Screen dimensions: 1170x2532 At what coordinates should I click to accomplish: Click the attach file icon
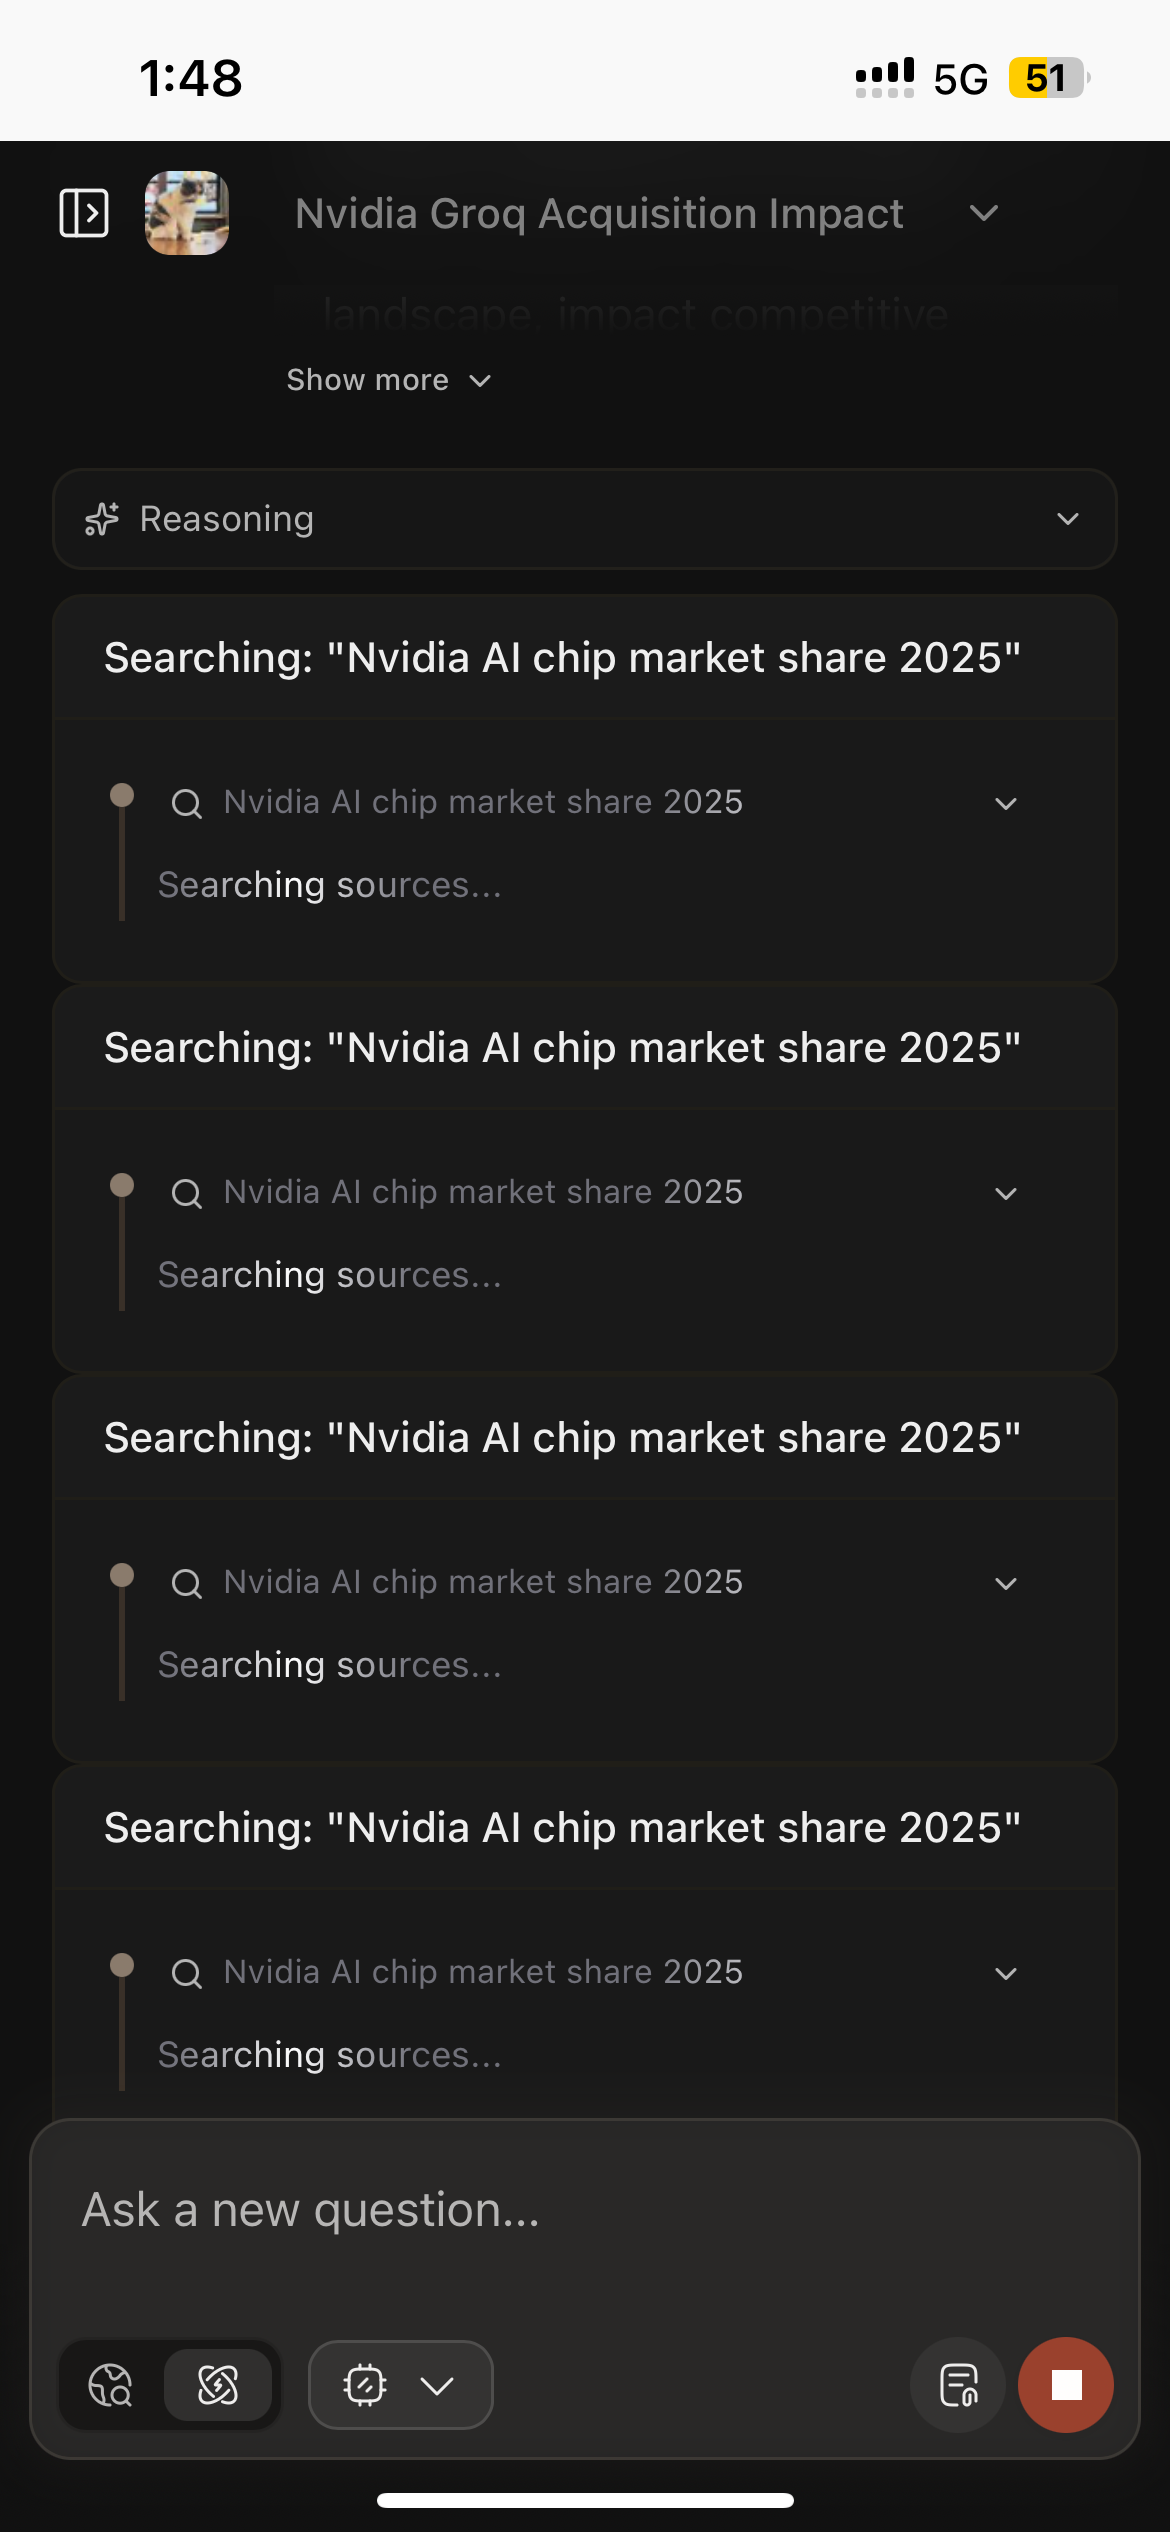pos(958,2385)
